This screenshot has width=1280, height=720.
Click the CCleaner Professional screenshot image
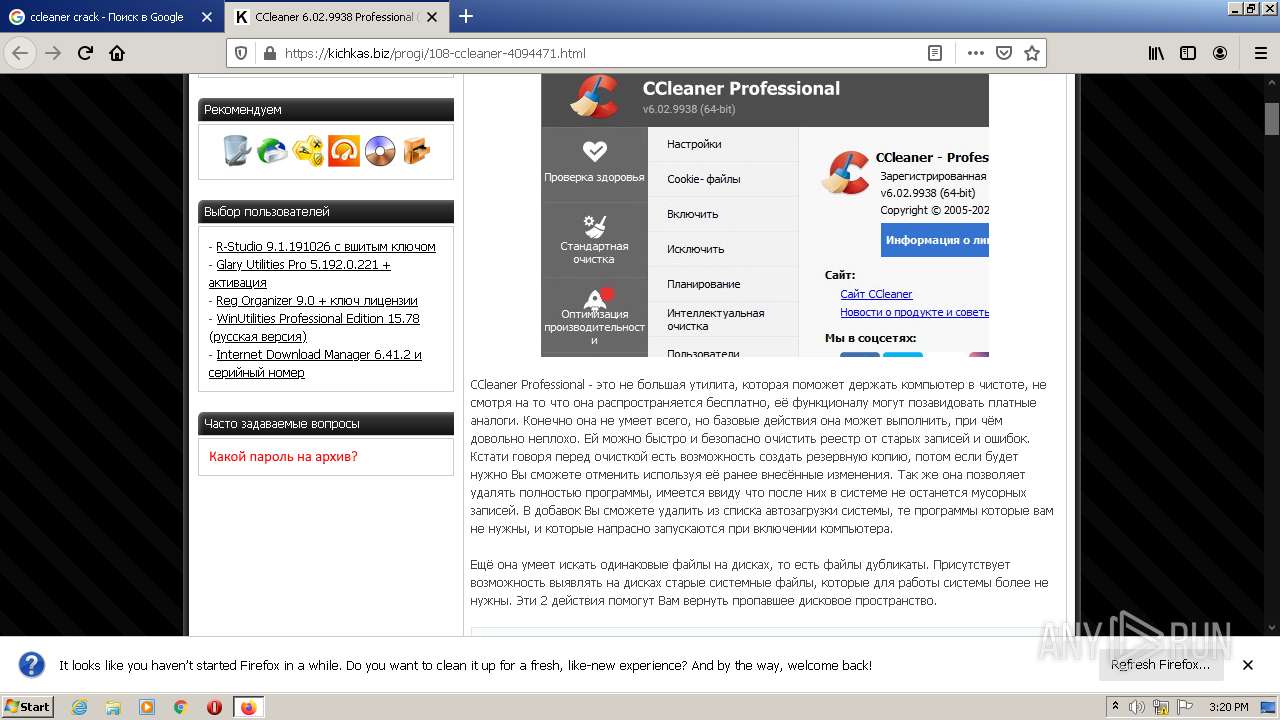(765, 215)
